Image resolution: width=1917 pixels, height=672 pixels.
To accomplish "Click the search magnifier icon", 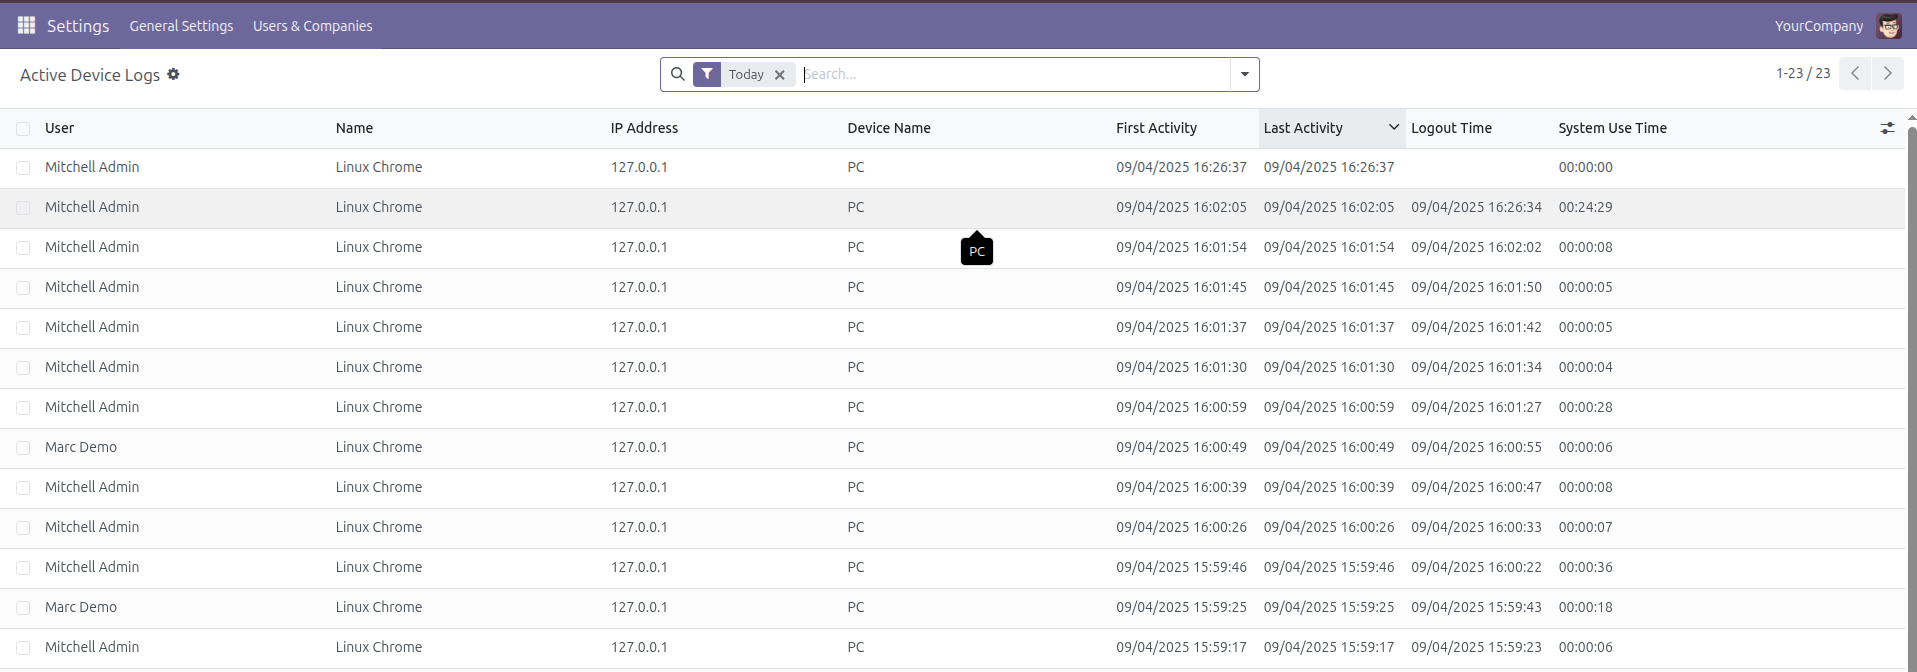I will tap(678, 74).
